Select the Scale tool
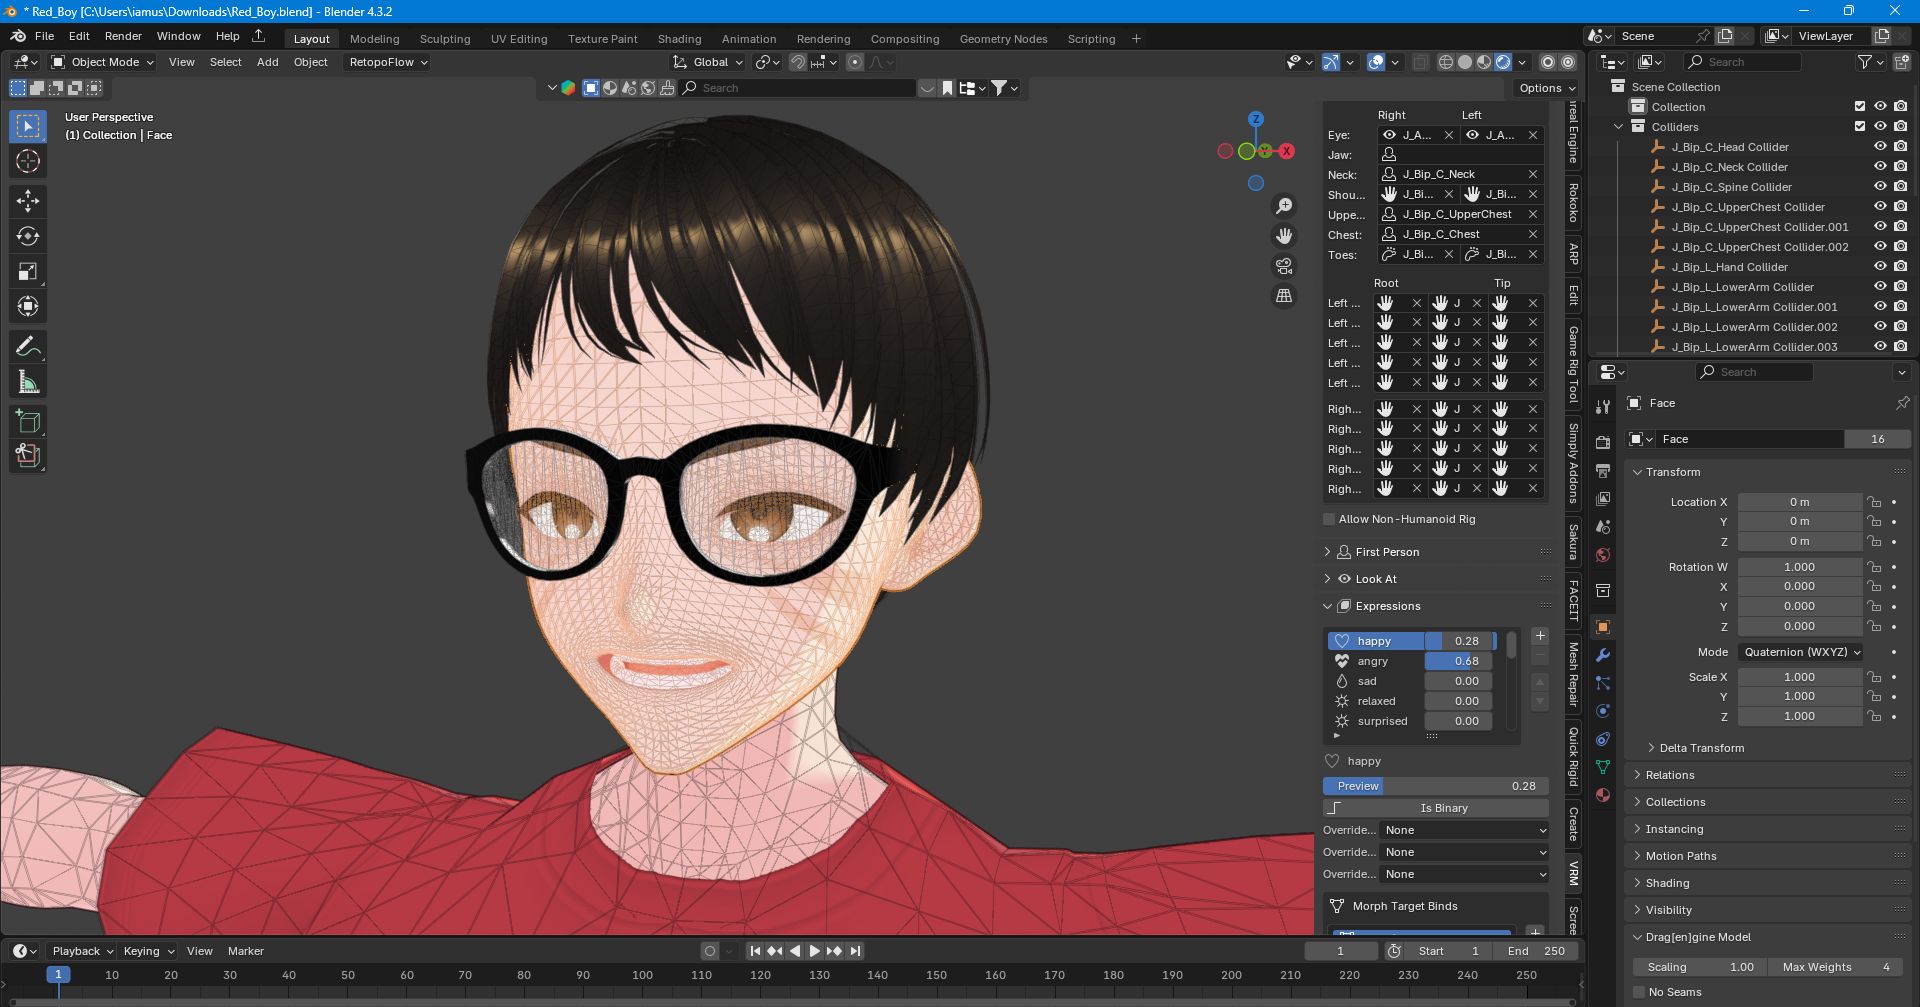1920x1007 pixels. click(28, 271)
